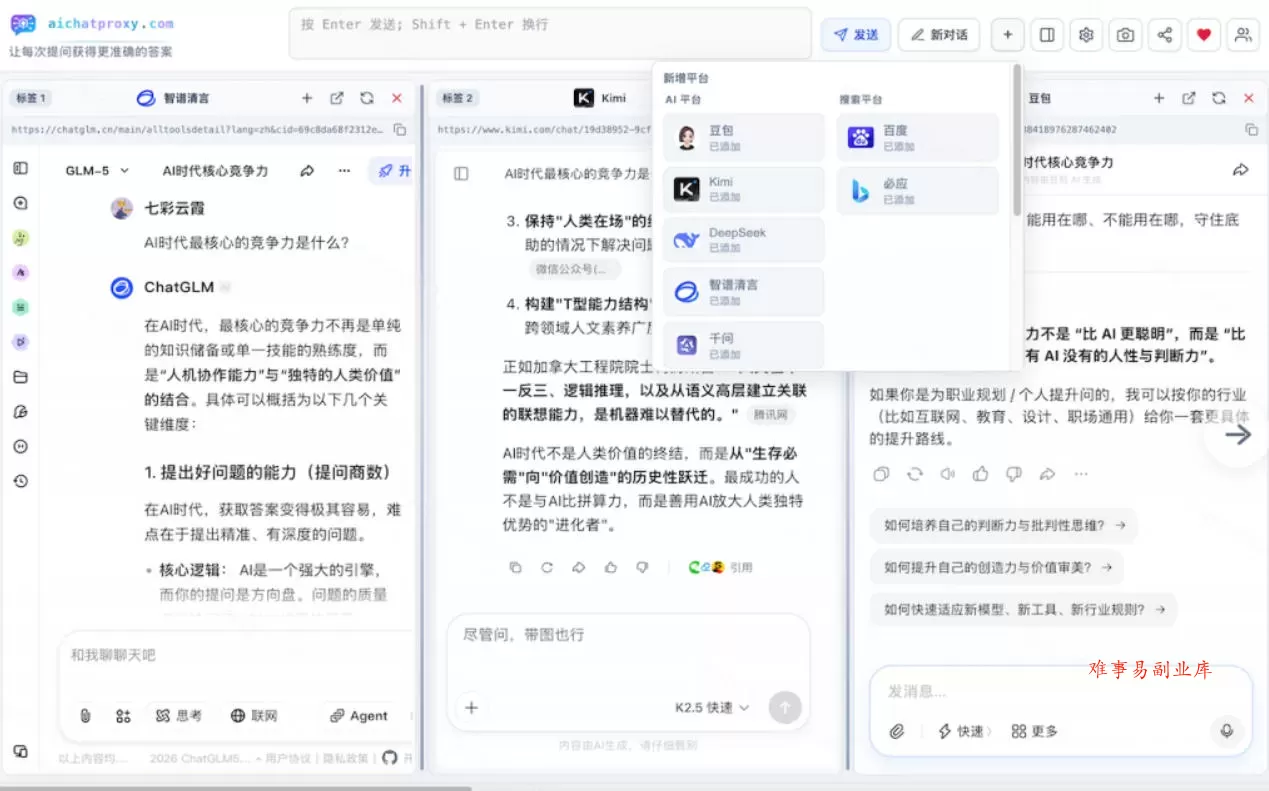This screenshot has width=1269, height=791.
Task: Select 豆包 in the AI platform list
Action: 744,138
